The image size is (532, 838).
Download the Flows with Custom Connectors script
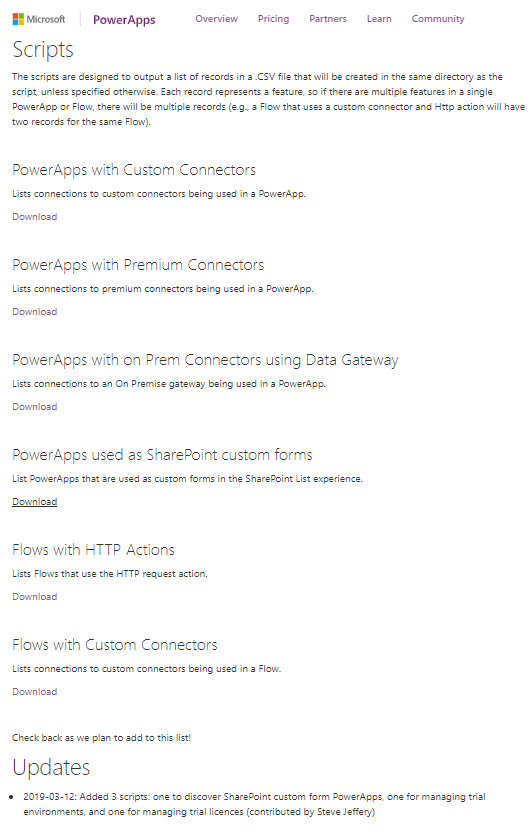(35, 692)
